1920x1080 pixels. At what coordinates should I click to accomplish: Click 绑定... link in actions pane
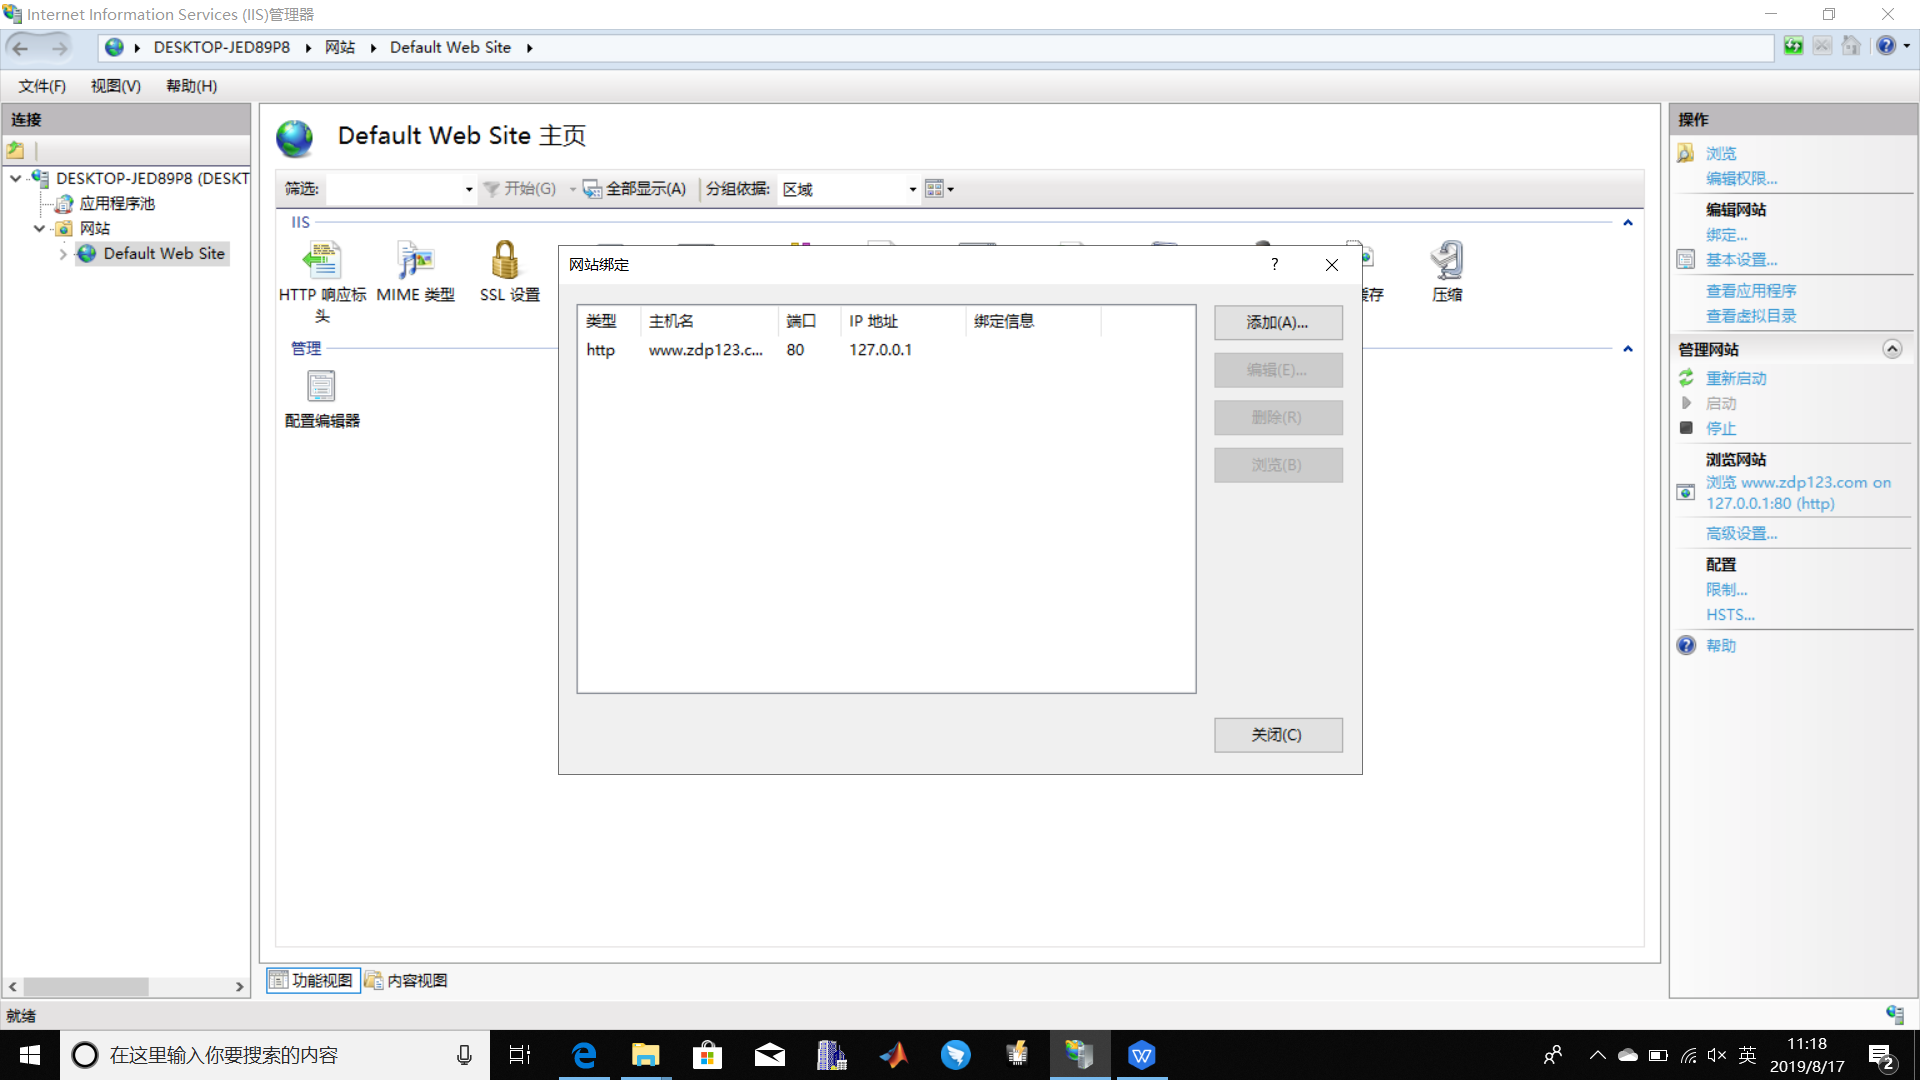(1726, 235)
